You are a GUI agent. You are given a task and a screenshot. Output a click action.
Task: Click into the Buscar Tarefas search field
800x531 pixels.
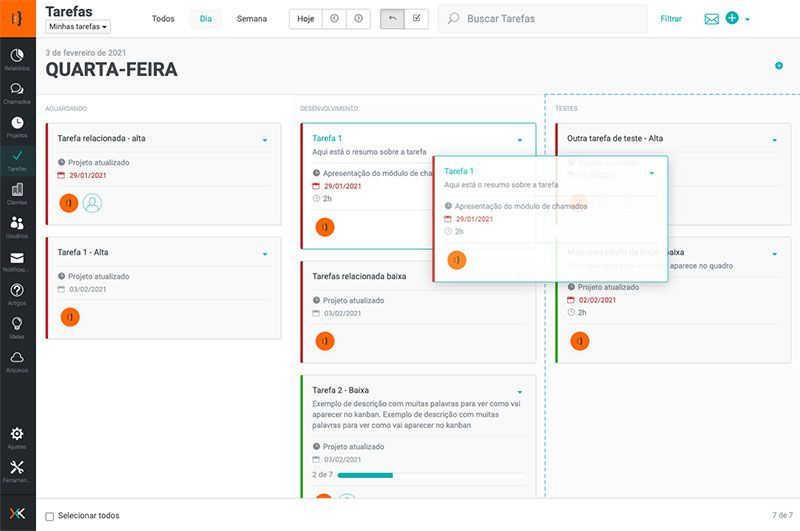pyautogui.click(x=543, y=18)
